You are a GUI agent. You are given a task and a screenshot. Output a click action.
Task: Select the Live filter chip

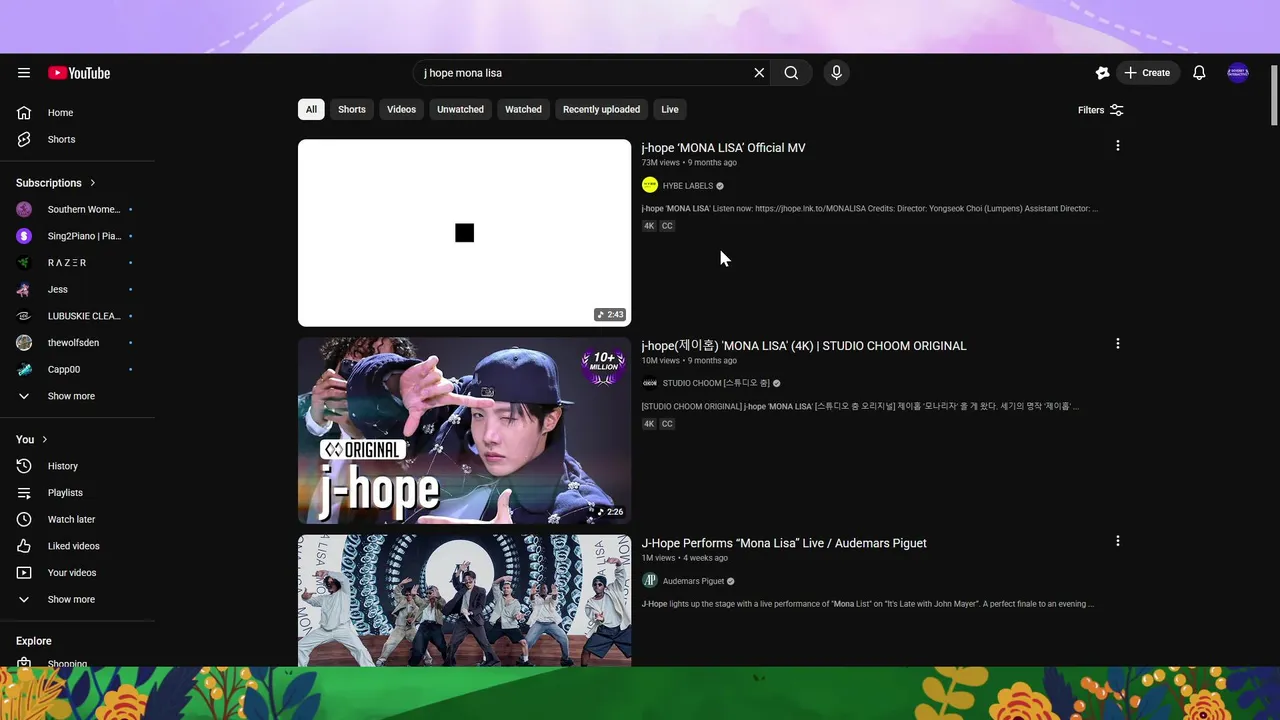click(x=670, y=110)
